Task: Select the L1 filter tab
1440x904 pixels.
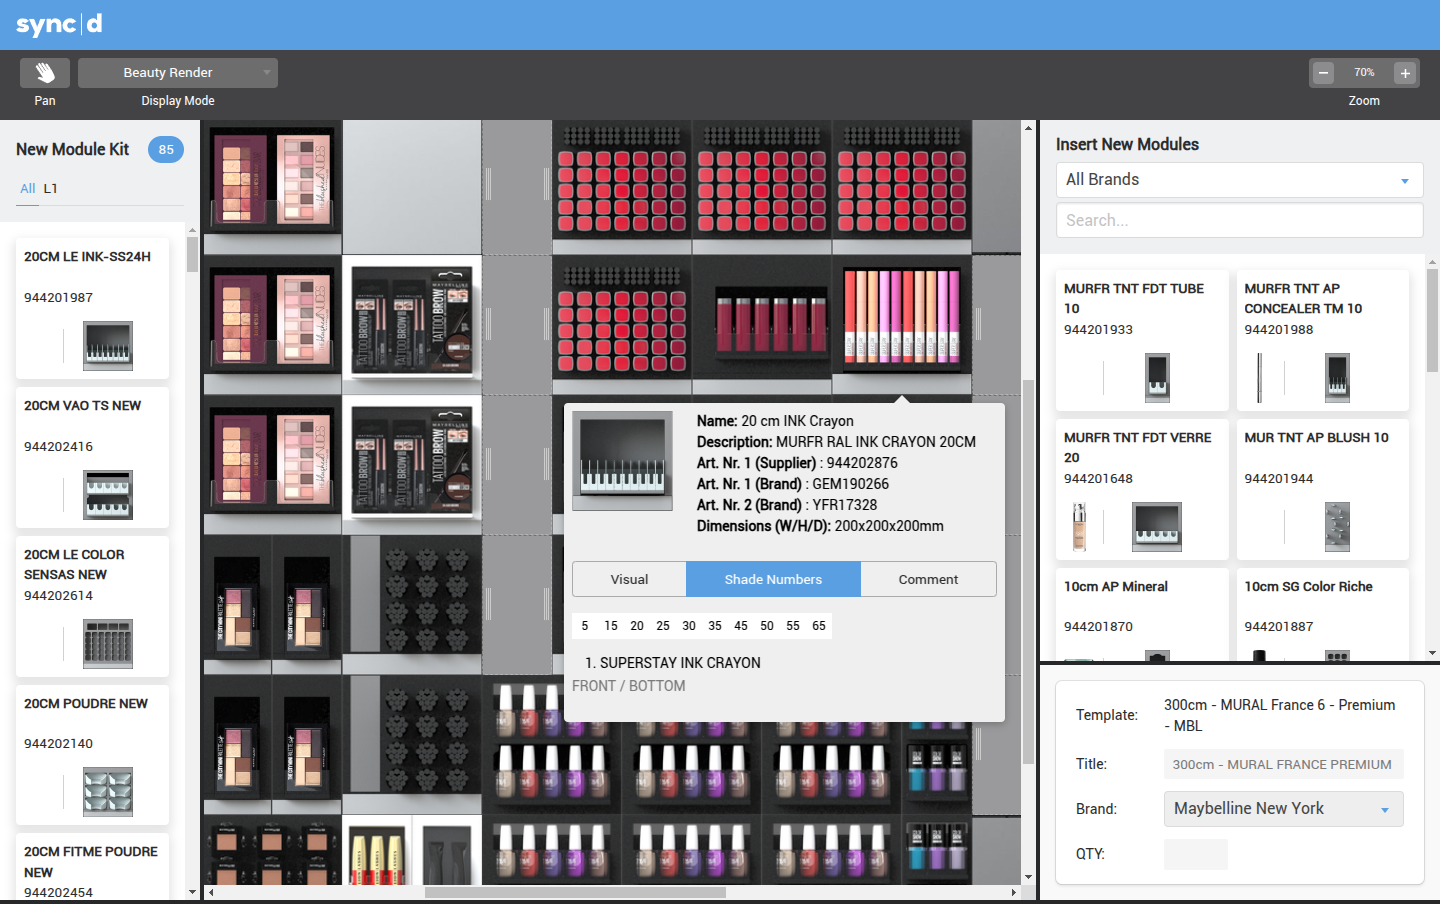Action: [x=51, y=188]
